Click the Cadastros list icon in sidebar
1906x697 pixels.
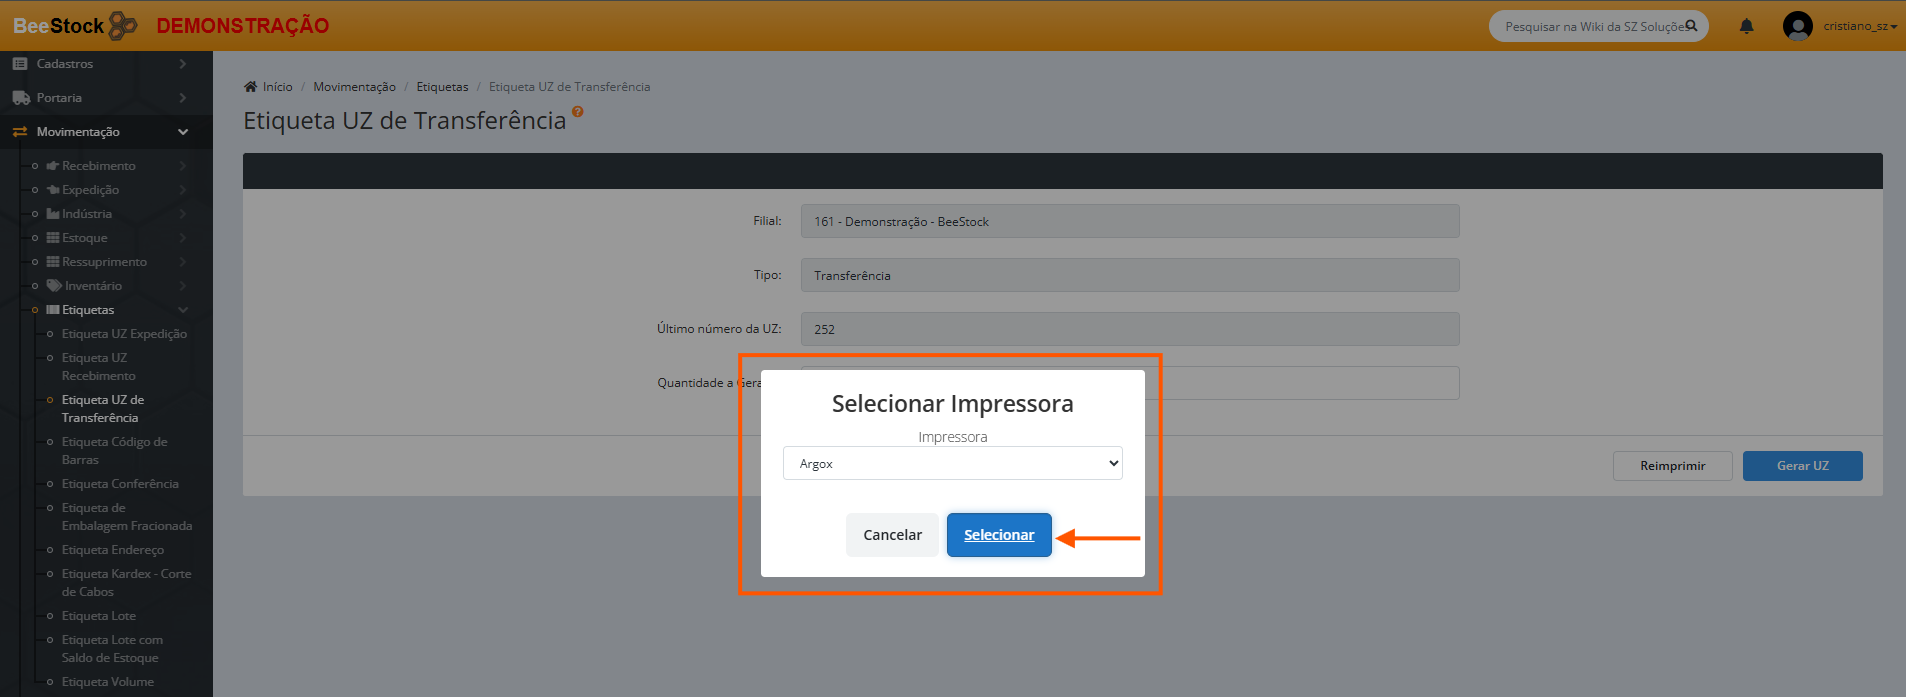pyautogui.click(x=20, y=64)
